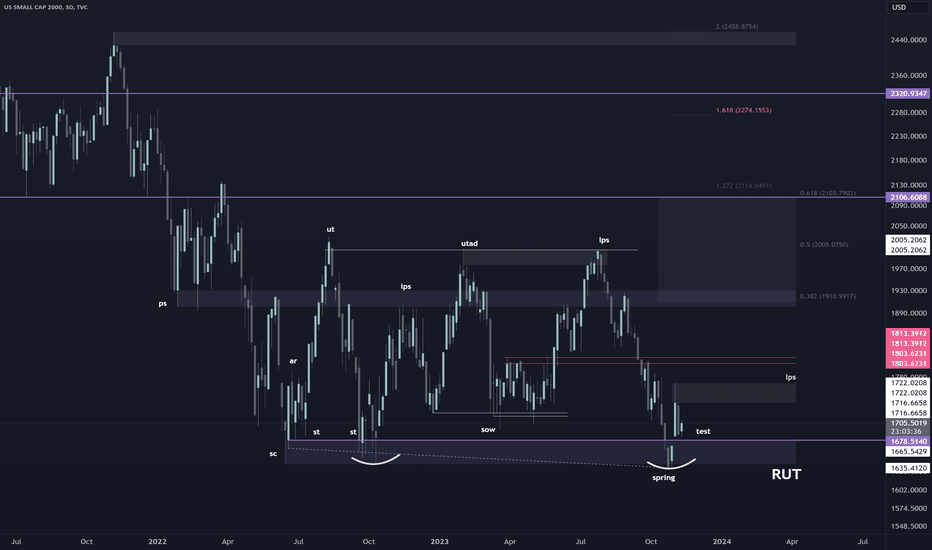The image size is (932, 550).
Task: Select the purple 2106.6088 price tag
Action: click(x=908, y=197)
